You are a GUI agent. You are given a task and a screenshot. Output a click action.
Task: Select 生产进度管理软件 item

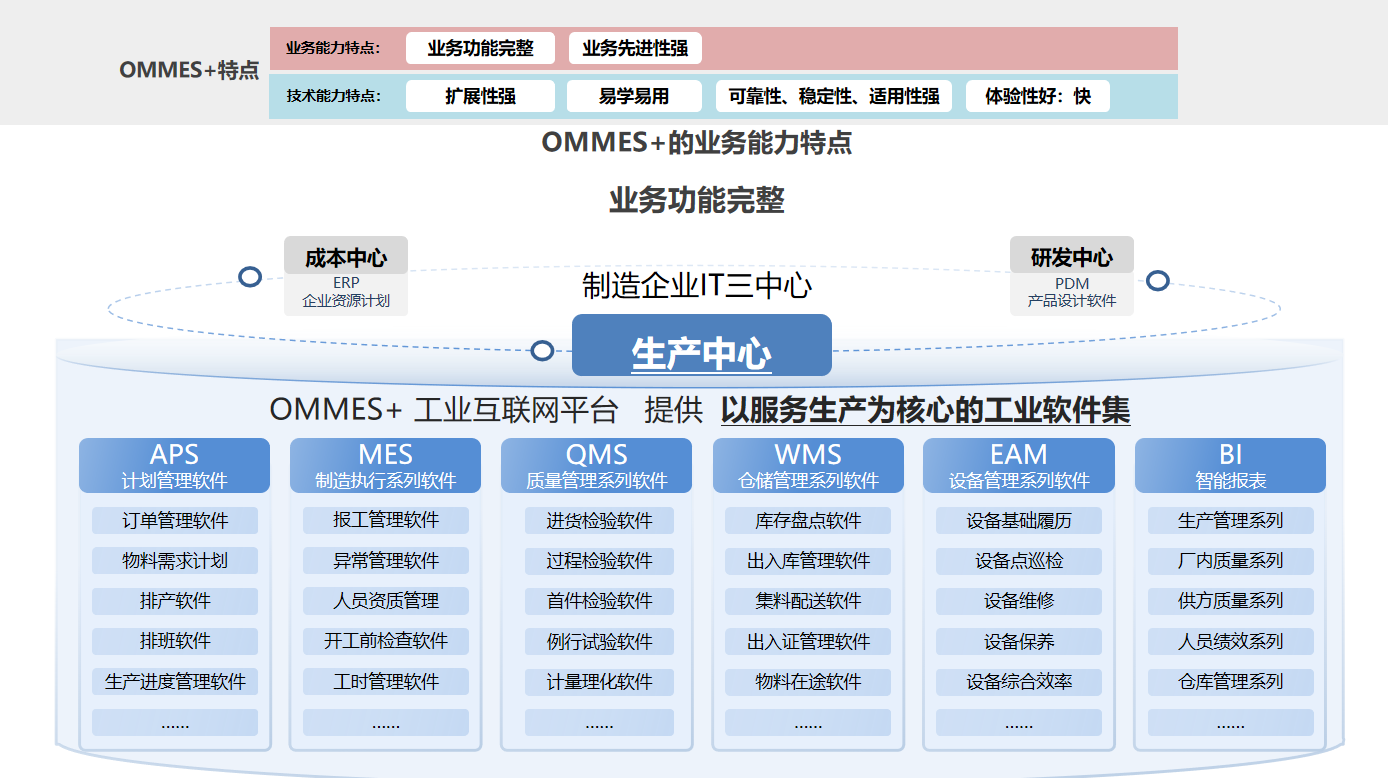click(x=175, y=682)
